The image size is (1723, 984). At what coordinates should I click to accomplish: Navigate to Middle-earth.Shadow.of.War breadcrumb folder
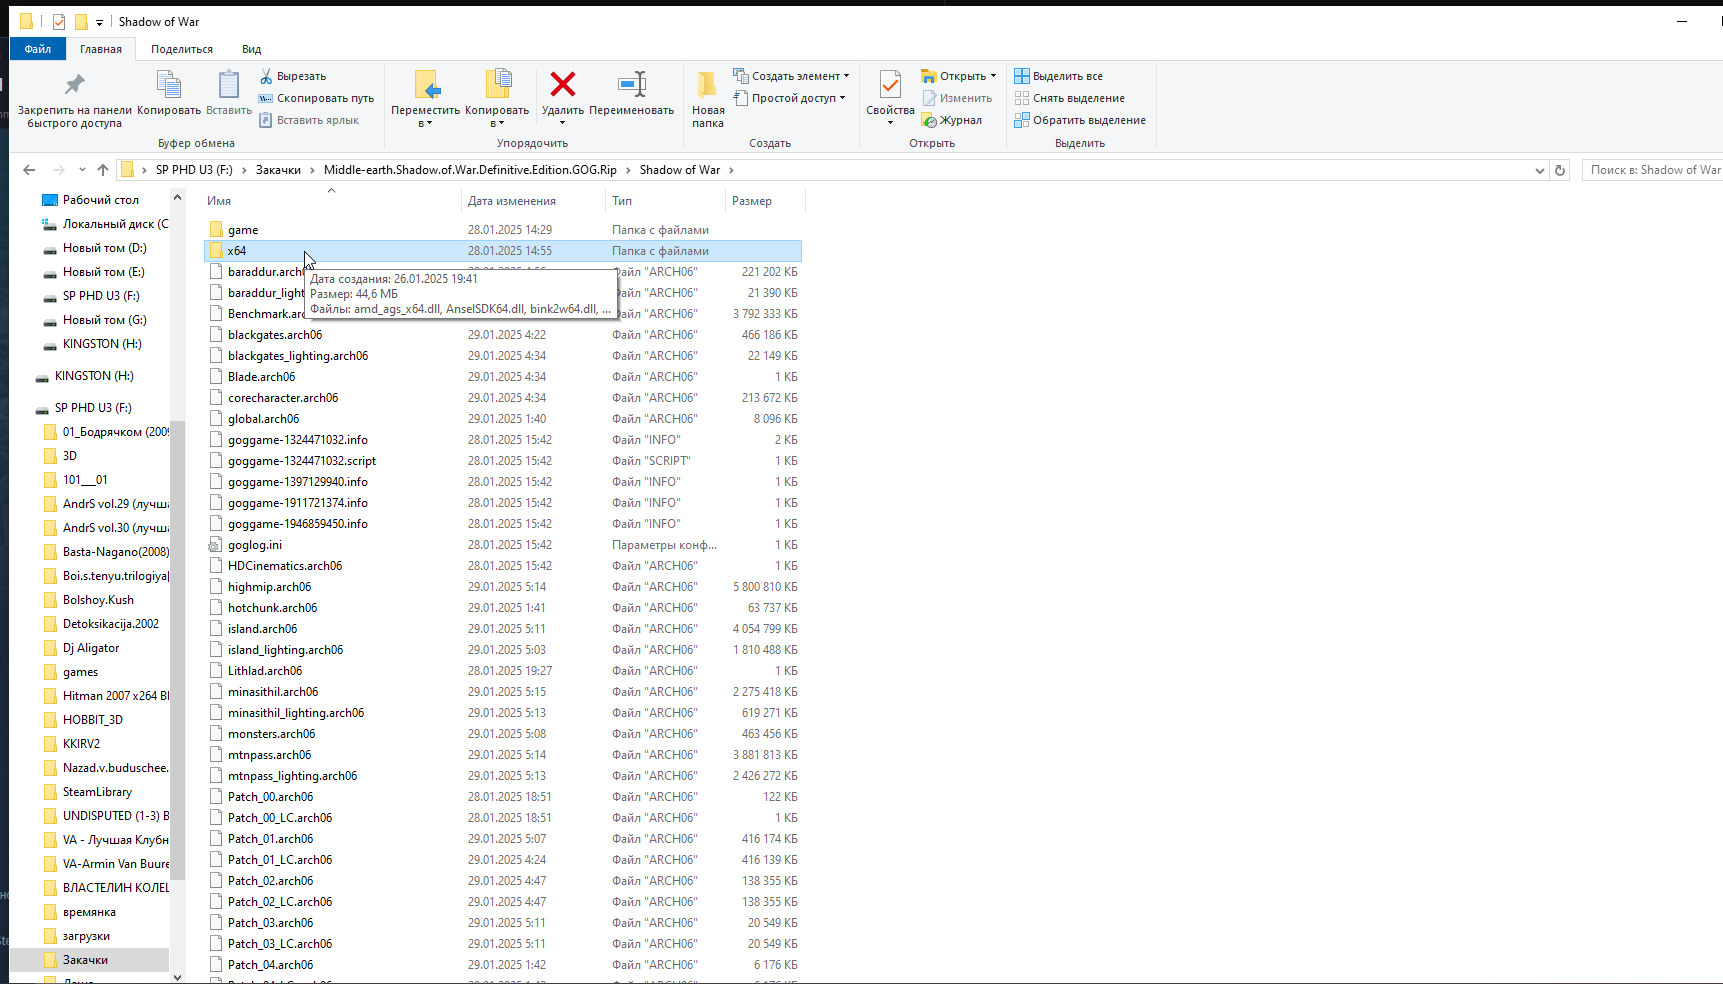(x=470, y=170)
